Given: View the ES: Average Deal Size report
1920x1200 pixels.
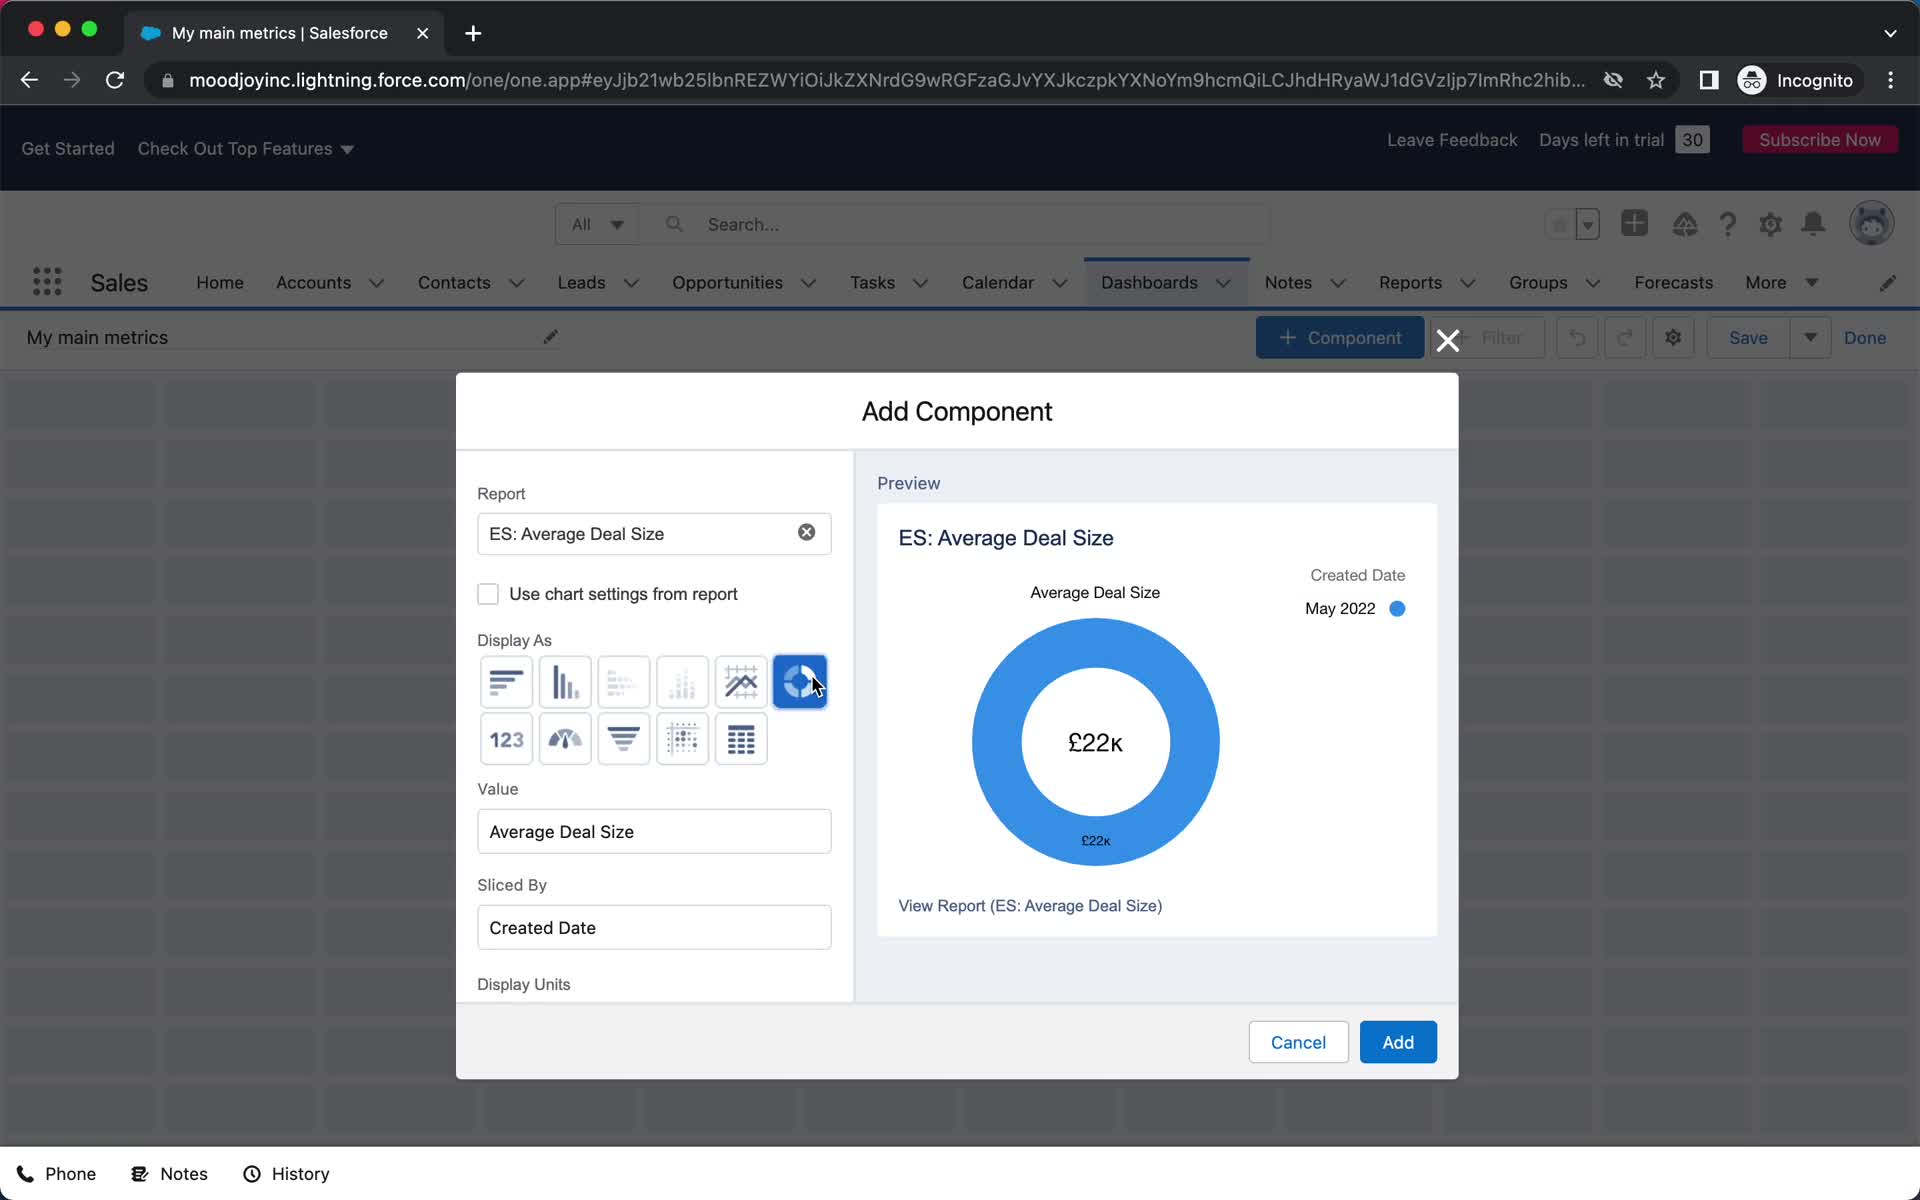Looking at the screenshot, I should (x=1028, y=906).
